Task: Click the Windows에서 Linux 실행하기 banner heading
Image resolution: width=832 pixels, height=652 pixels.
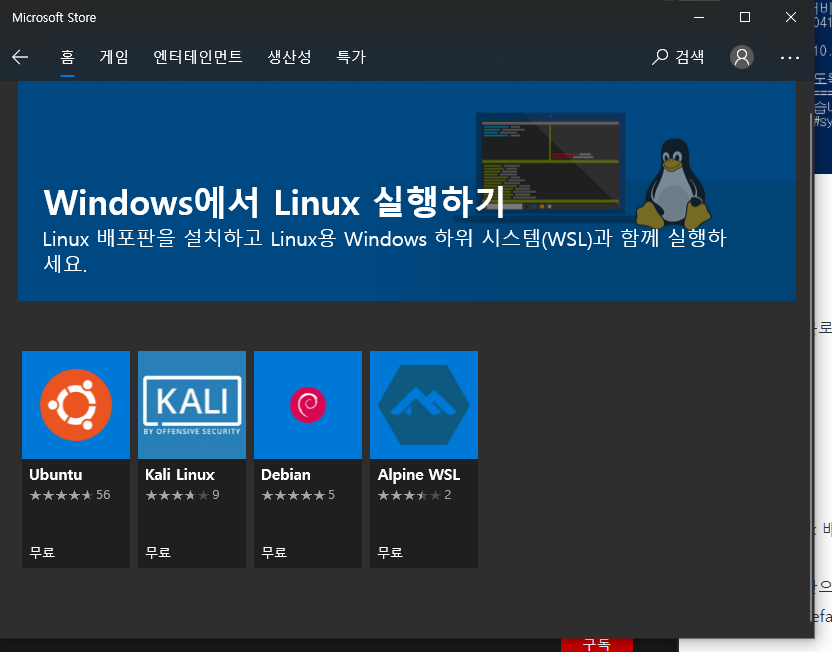Action: [274, 202]
